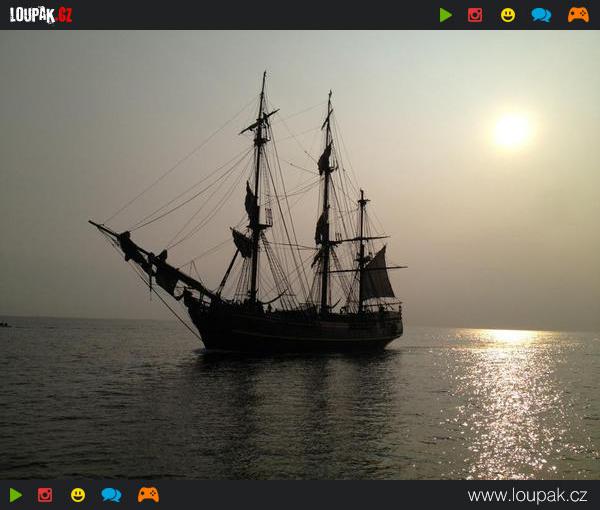Click the empty middle of top dark bar
The height and width of the screenshot is (510, 600).
(250, 15)
